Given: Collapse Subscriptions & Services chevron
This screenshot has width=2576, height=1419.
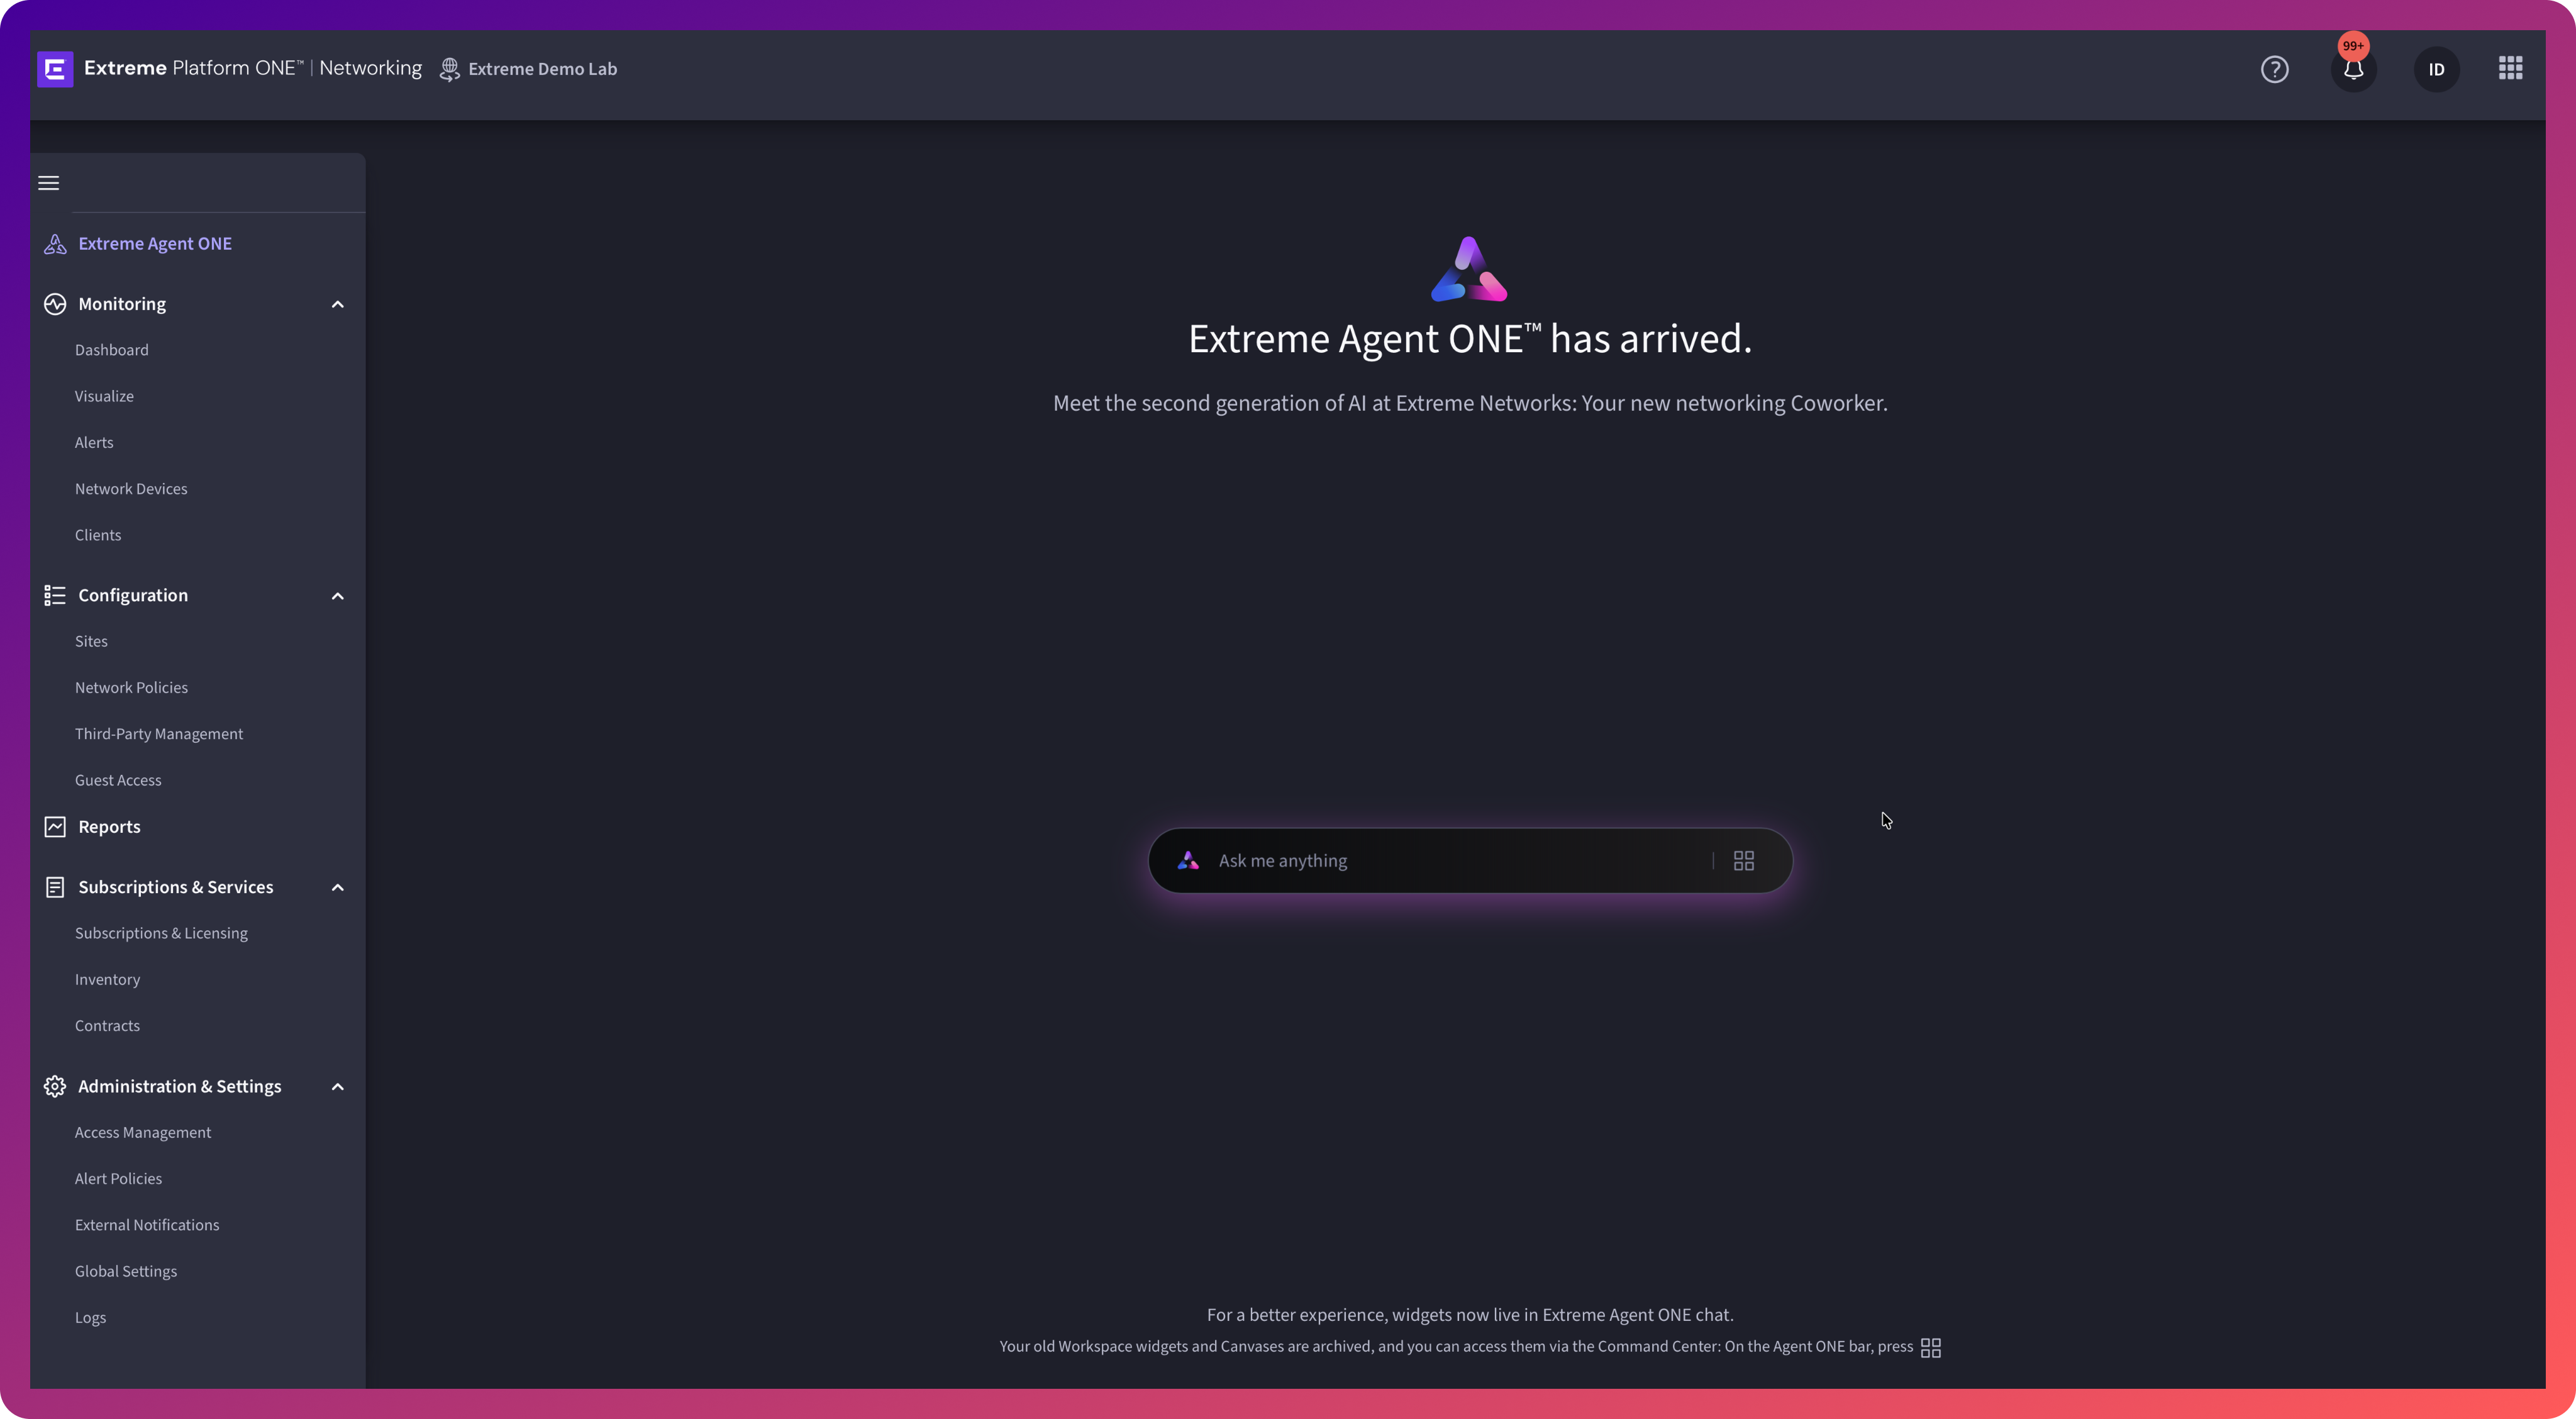Looking at the screenshot, I should pyautogui.click(x=338, y=887).
